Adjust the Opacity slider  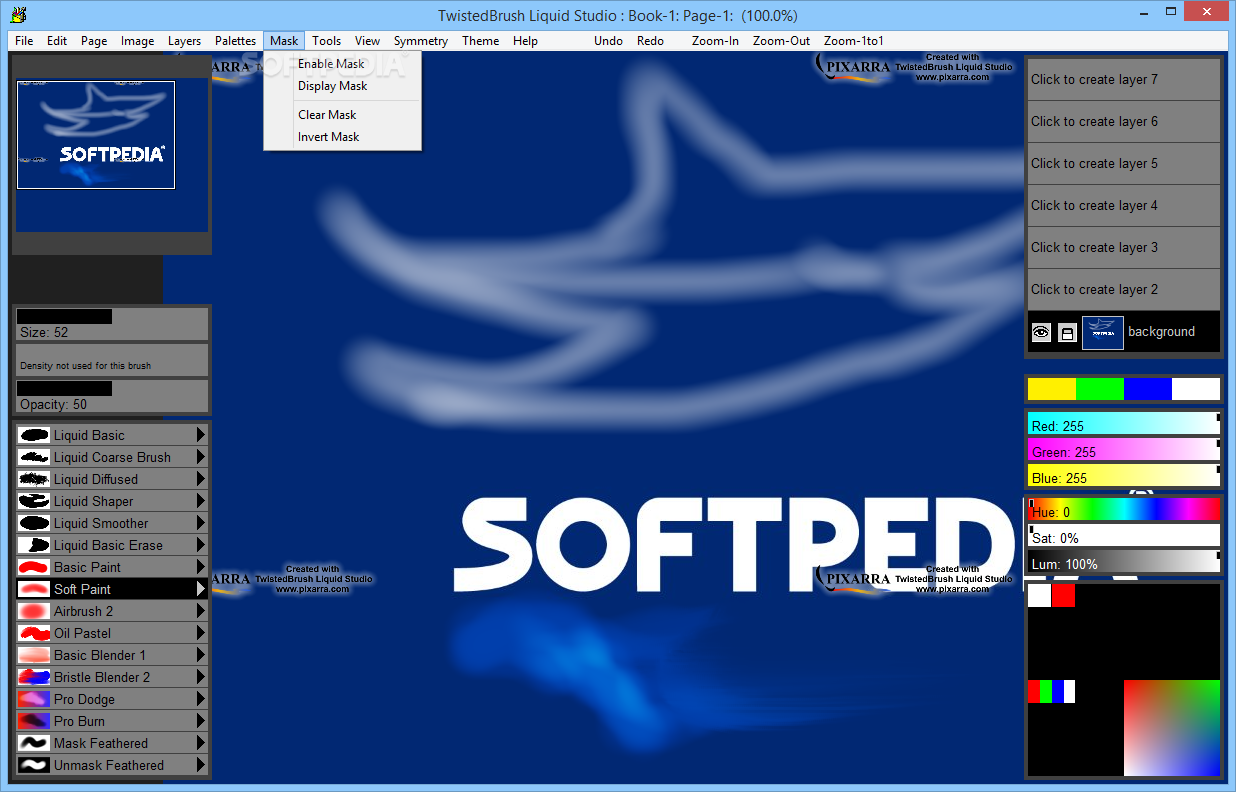[111, 396]
